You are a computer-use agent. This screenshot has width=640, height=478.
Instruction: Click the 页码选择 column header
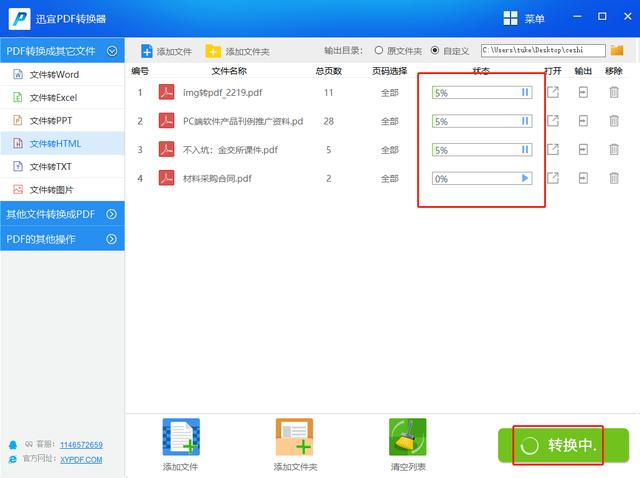click(x=389, y=71)
